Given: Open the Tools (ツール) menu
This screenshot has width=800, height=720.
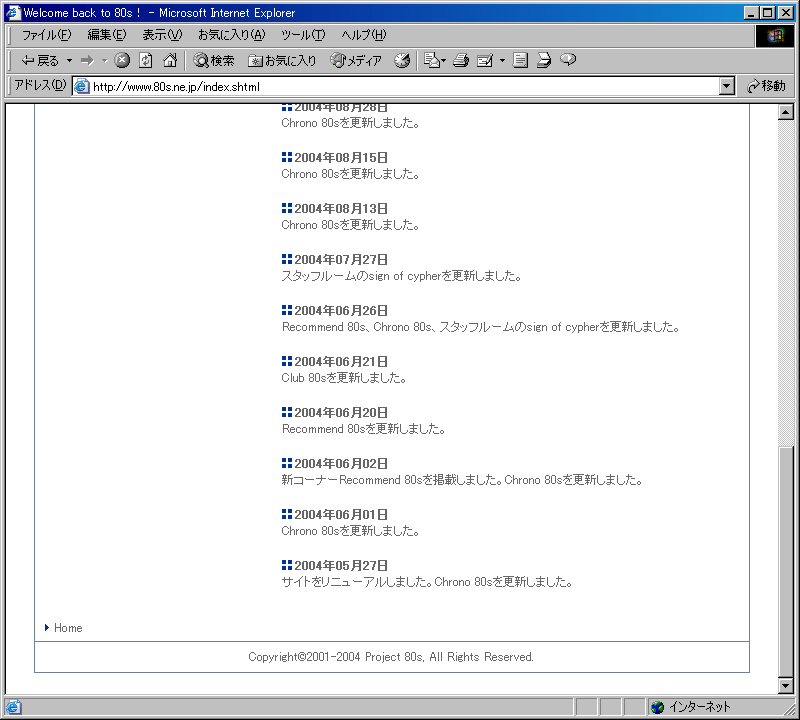Looking at the screenshot, I should point(303,35).
